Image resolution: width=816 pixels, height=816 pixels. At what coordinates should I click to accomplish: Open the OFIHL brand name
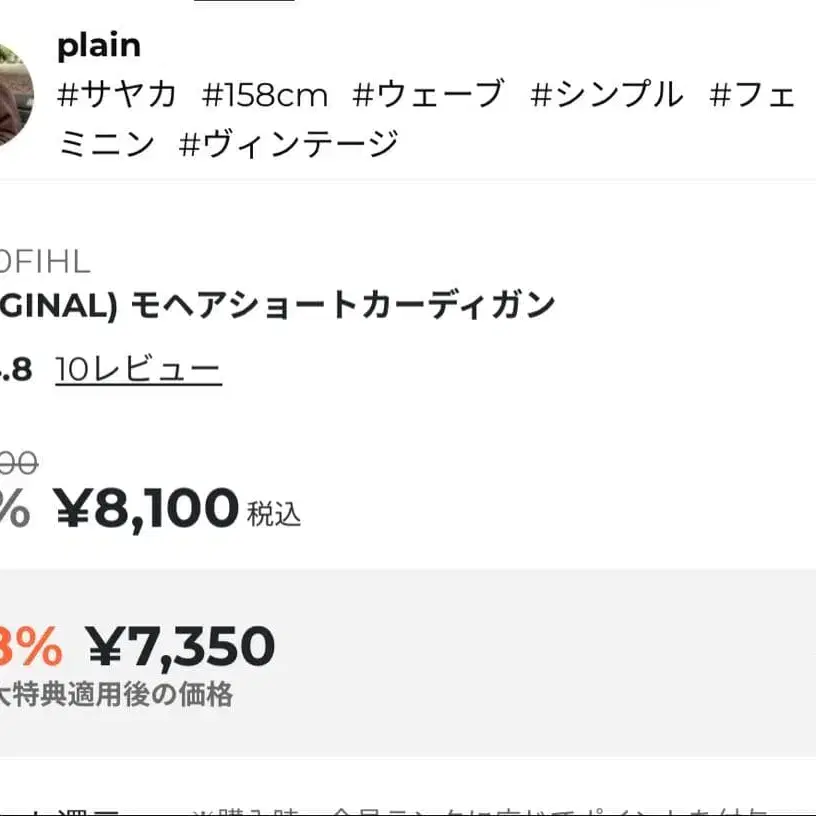(x=45, y=262)
